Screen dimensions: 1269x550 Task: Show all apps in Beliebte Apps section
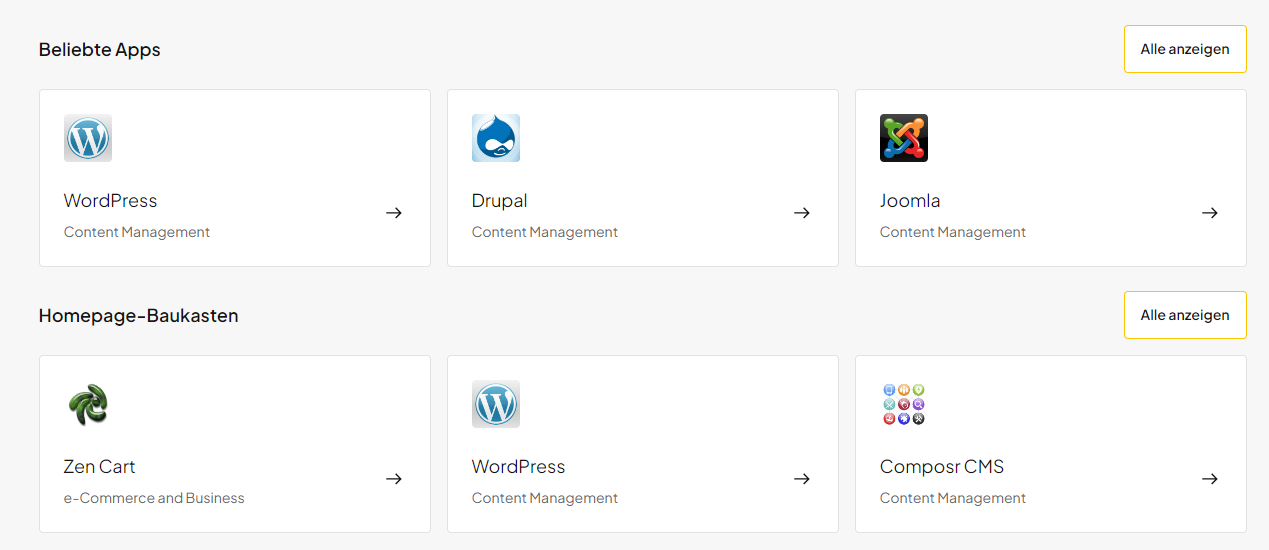[1185, 49]
